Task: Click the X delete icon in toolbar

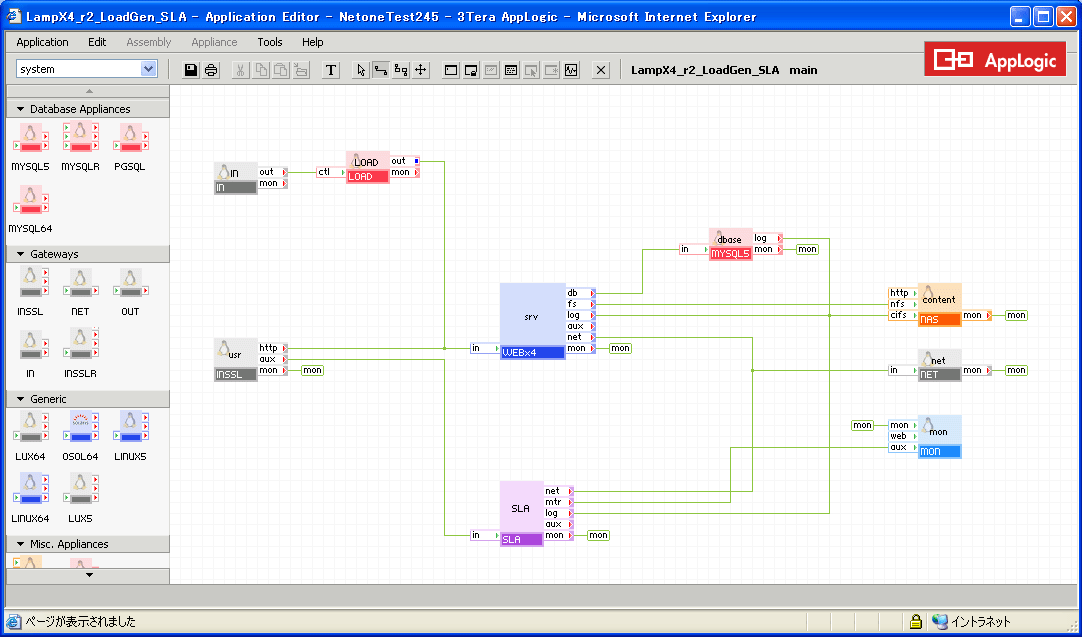Action: [601, 70]
